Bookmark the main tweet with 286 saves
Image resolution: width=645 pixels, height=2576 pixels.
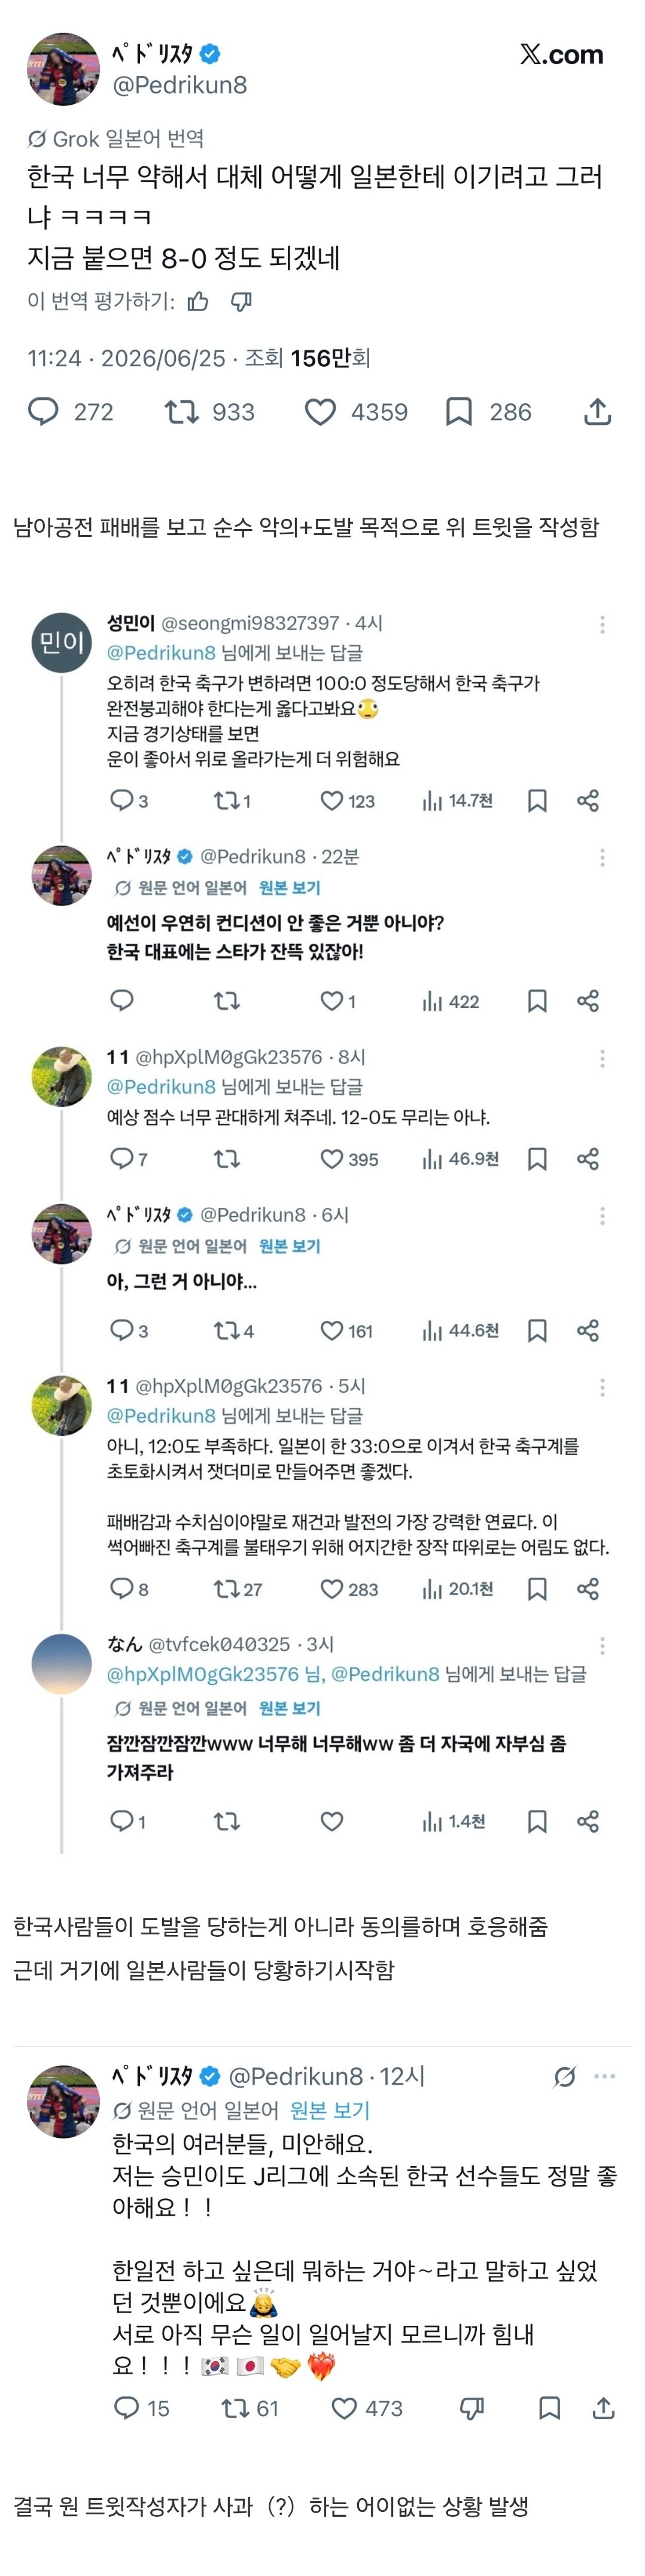(458, 412)
